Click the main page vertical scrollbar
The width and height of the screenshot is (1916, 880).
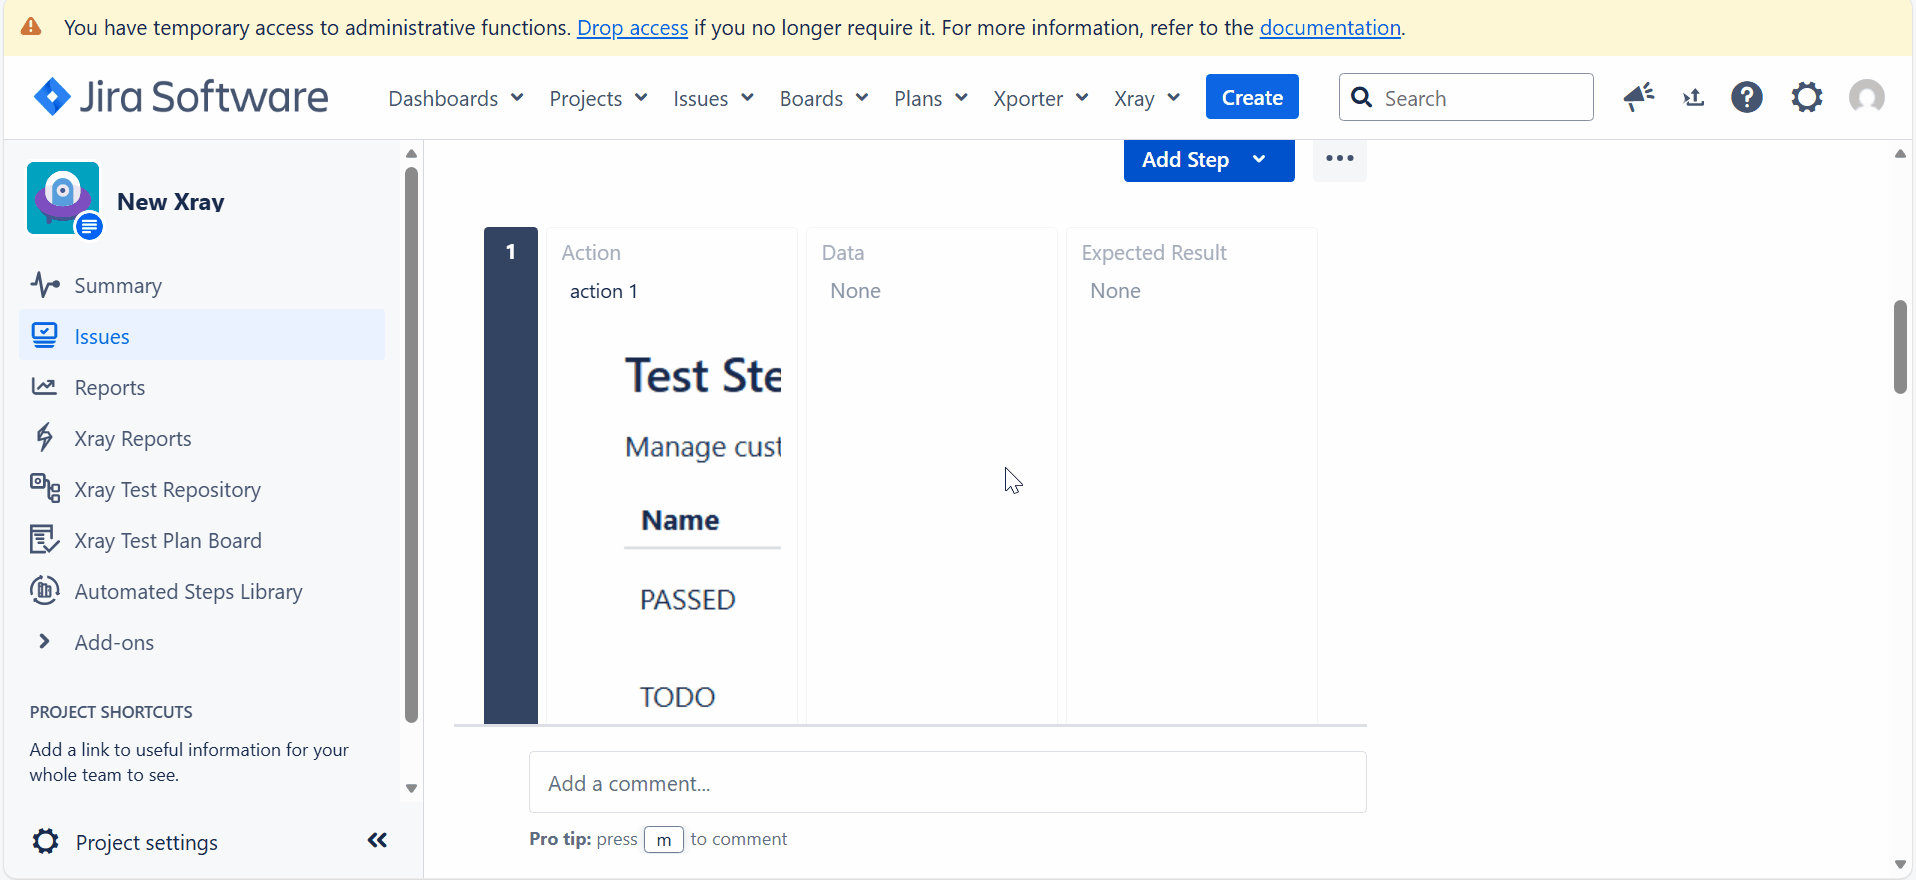(x=1900, y=346)
